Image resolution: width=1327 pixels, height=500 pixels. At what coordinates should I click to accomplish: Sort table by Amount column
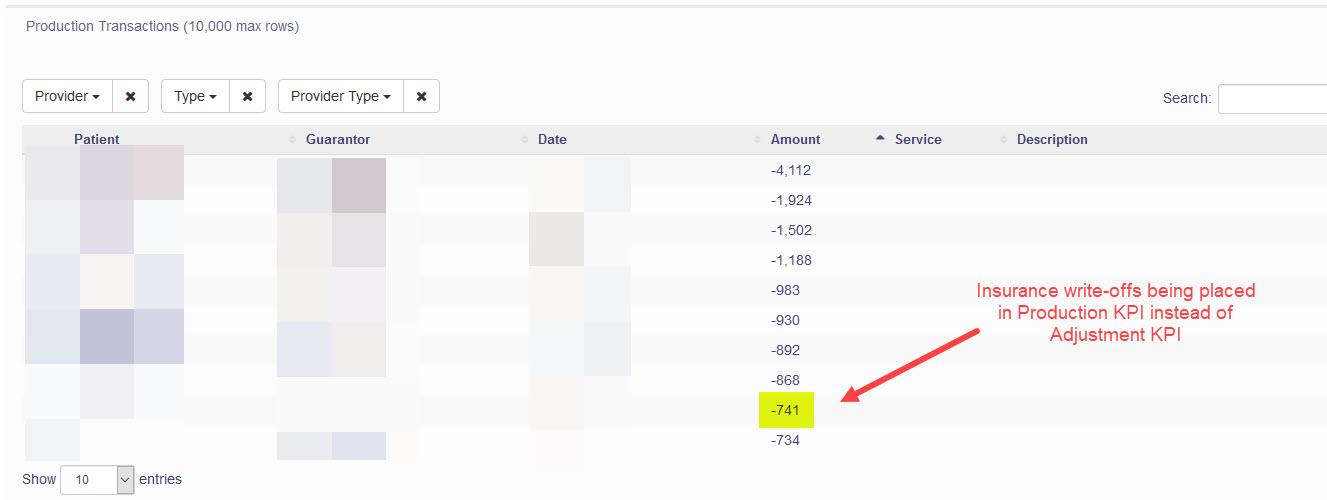[795, 140]
